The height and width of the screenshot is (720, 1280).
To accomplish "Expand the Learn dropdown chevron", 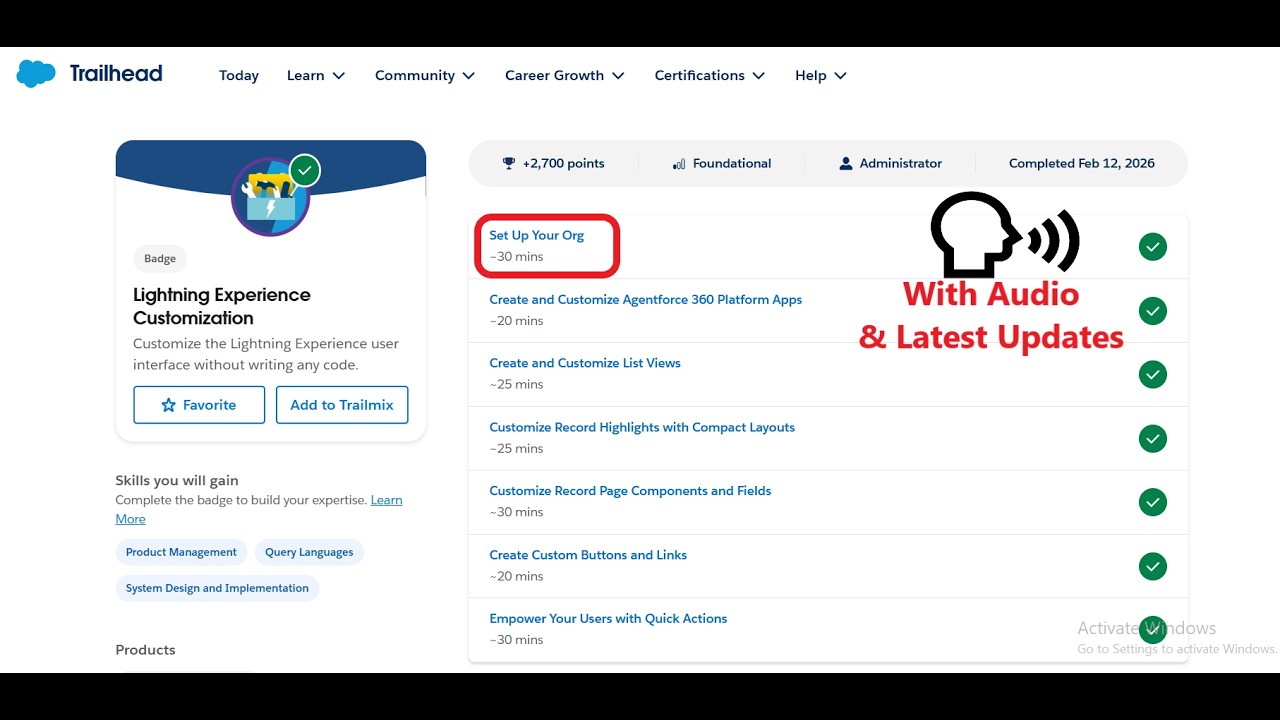I will point(338,76).
